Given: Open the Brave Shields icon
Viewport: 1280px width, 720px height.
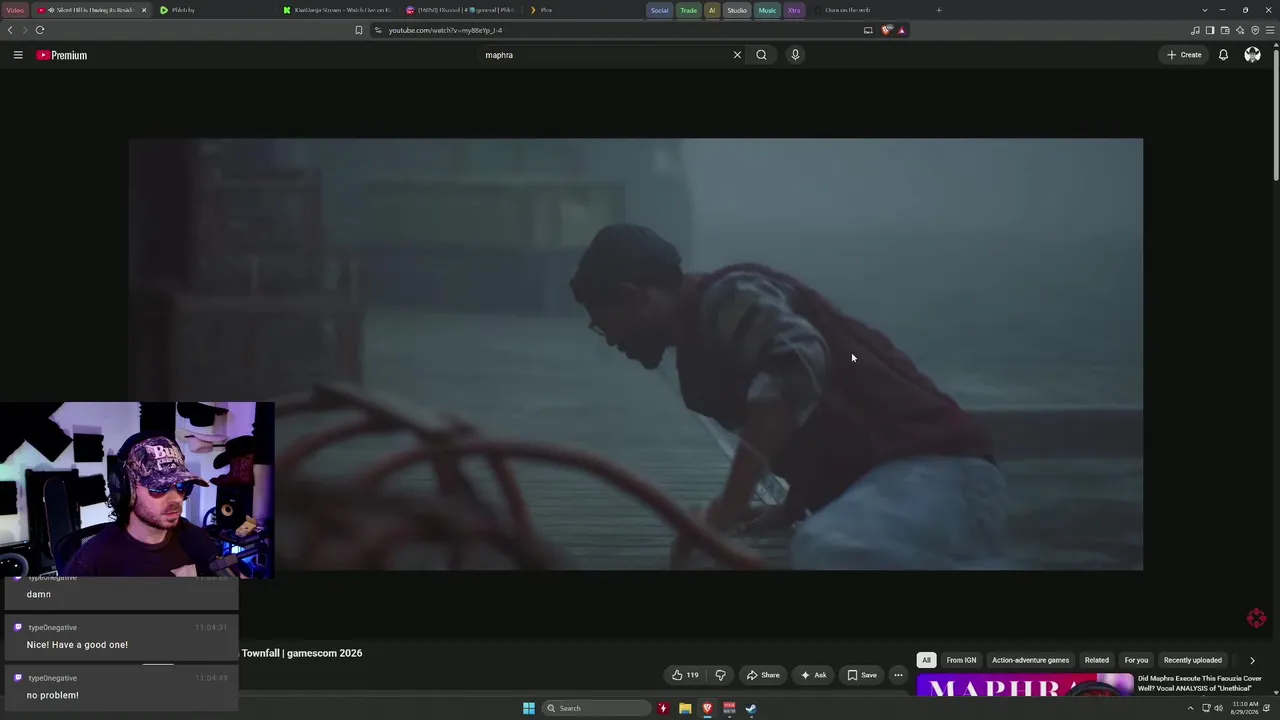Looking at the screenshot, I should click(886, 30).
